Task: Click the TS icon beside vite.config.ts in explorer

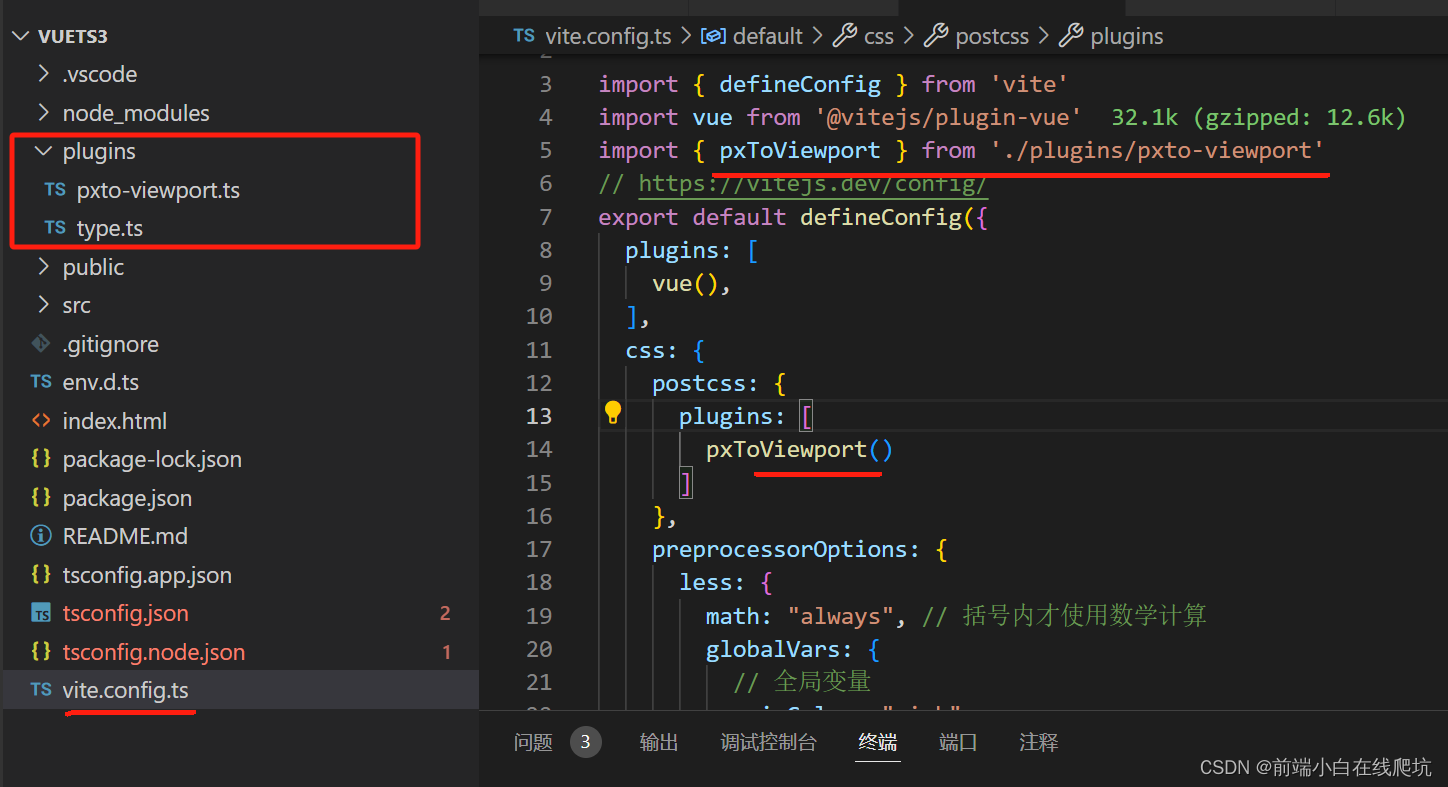Action: pos(41,690)
